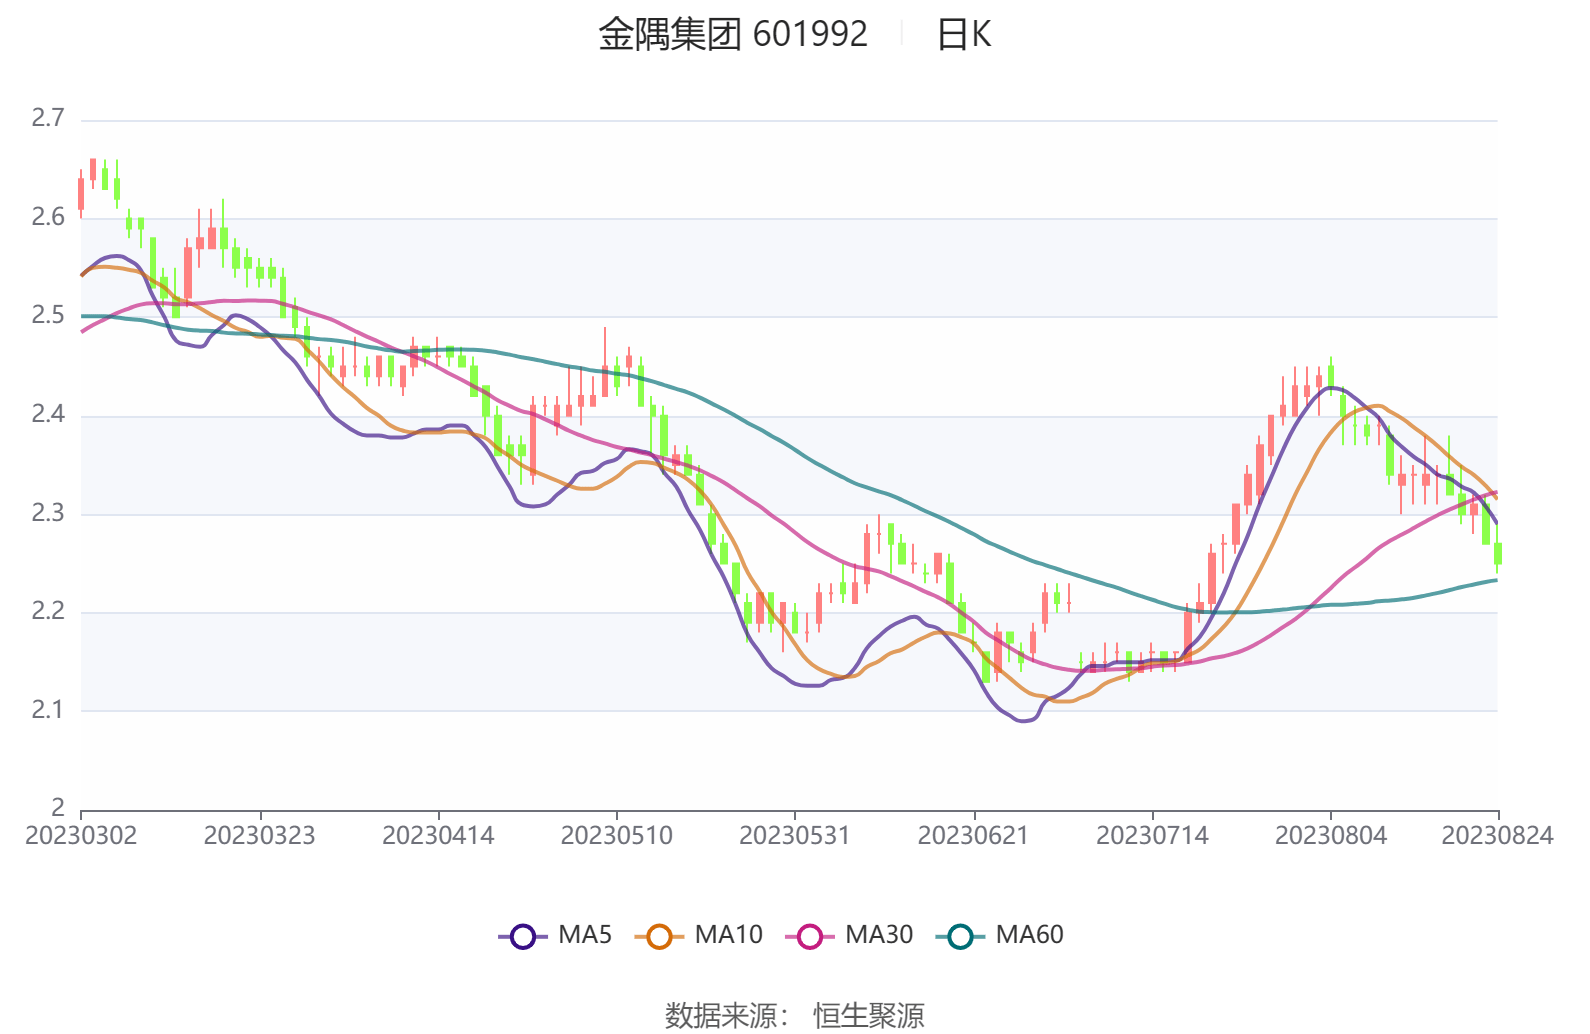Viewport: 1590px width, 1034px height.
Task: Click the 2.1 y-axis label
Action: 48,710
